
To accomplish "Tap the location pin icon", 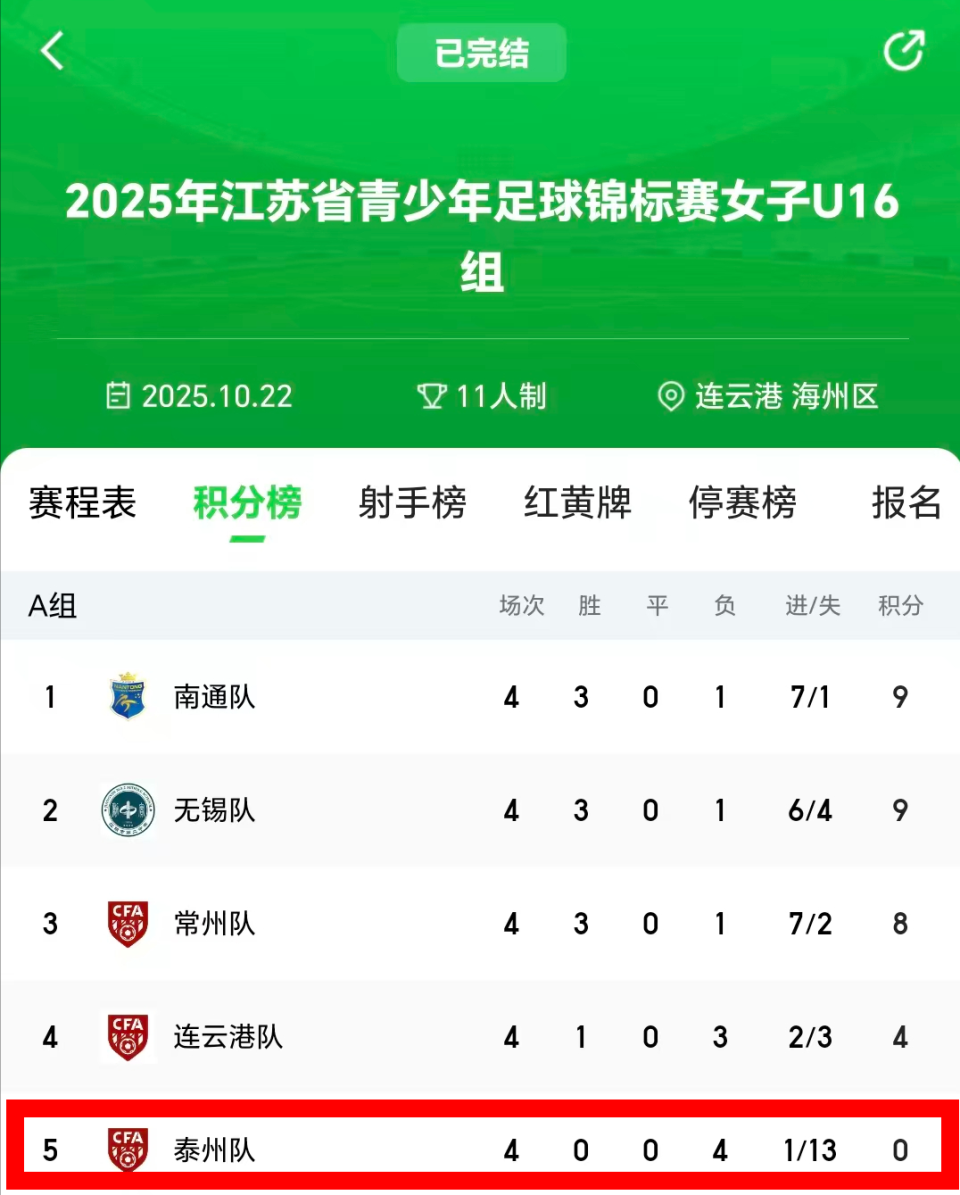I will (669, 397).
